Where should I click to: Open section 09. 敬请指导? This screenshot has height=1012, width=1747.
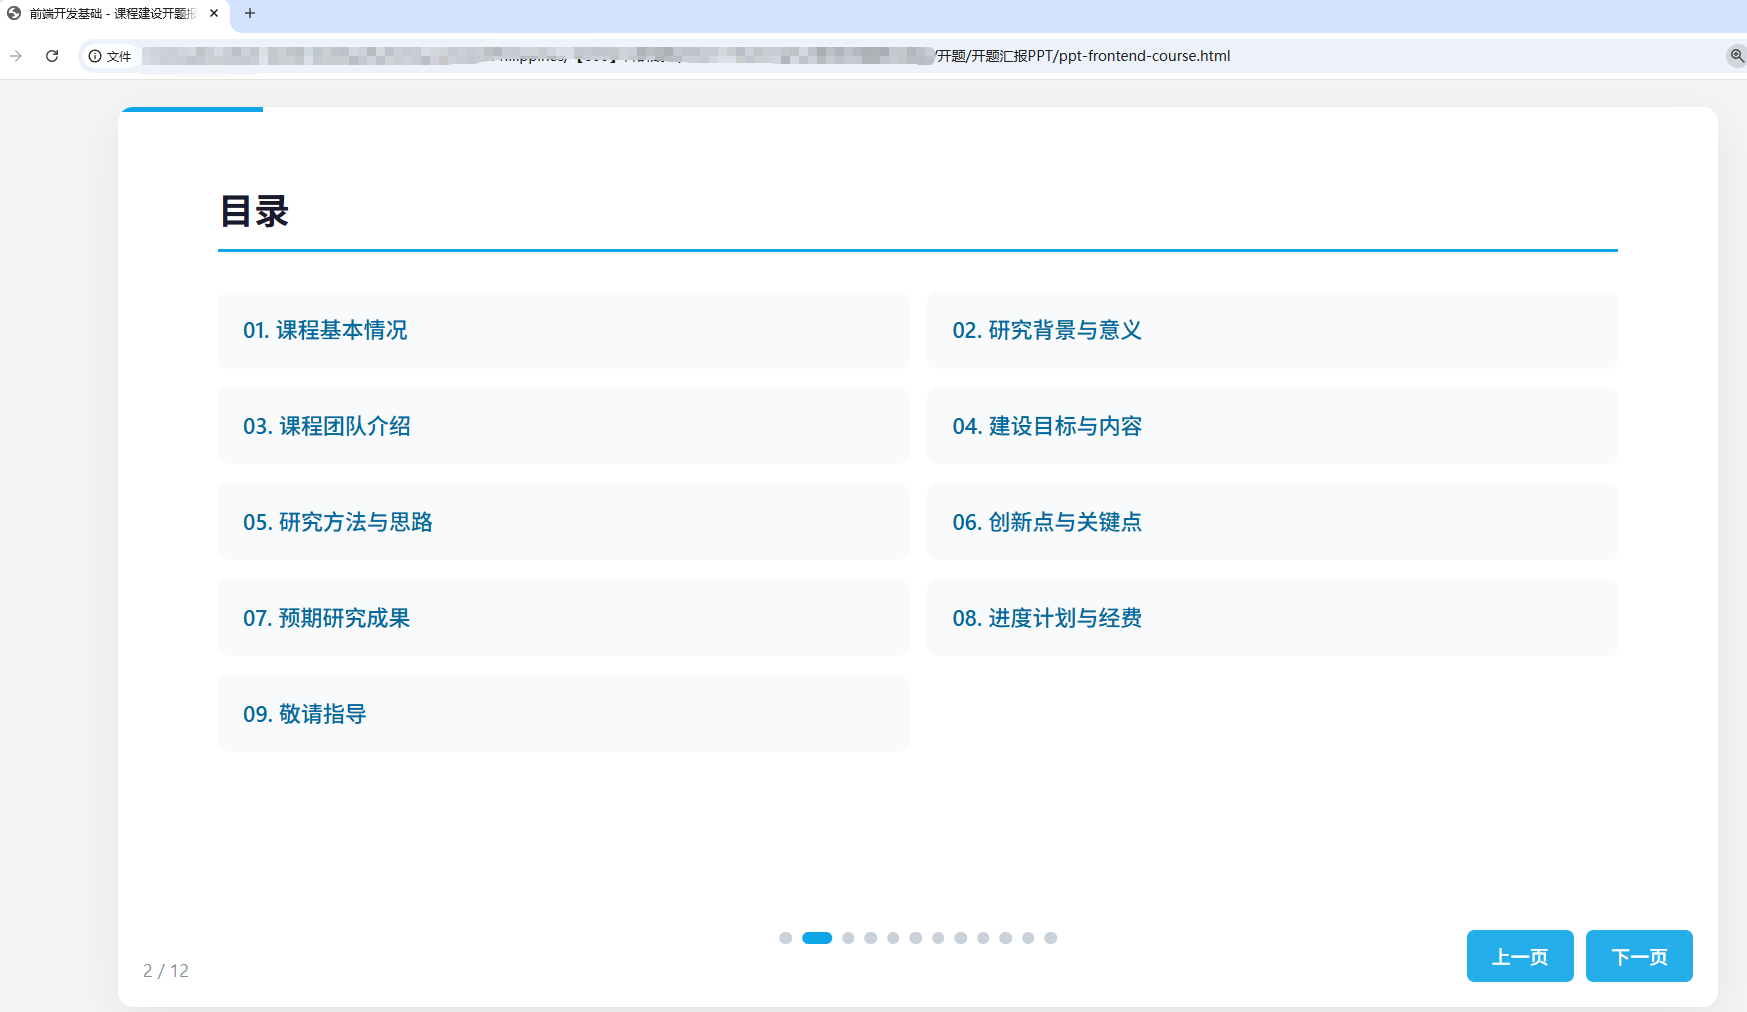pyautogui.click(x=563, y=714)
